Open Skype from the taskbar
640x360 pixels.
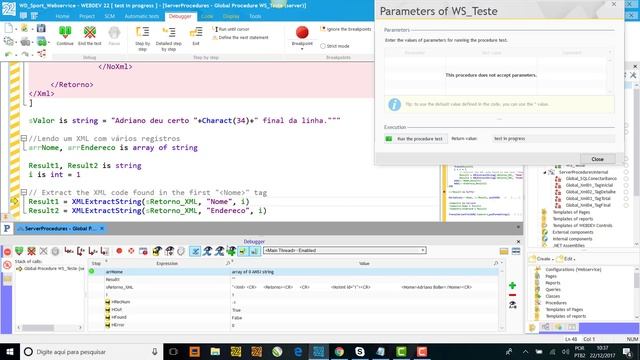tap(360, 351)
